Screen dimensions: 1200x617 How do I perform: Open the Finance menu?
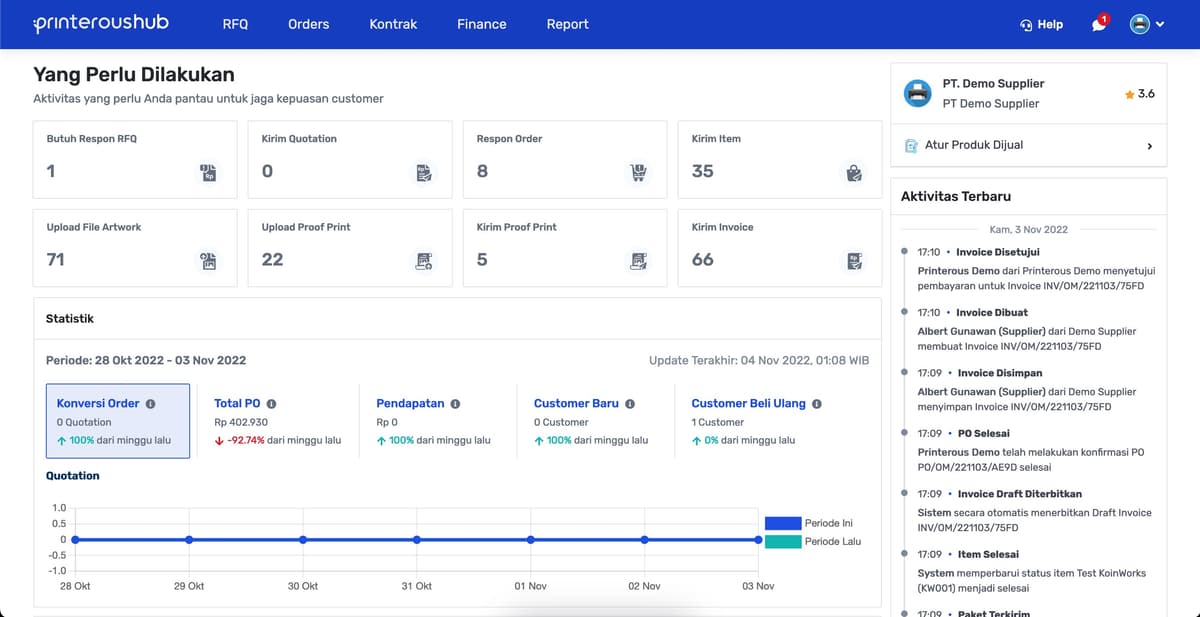(x=481, y=24)
